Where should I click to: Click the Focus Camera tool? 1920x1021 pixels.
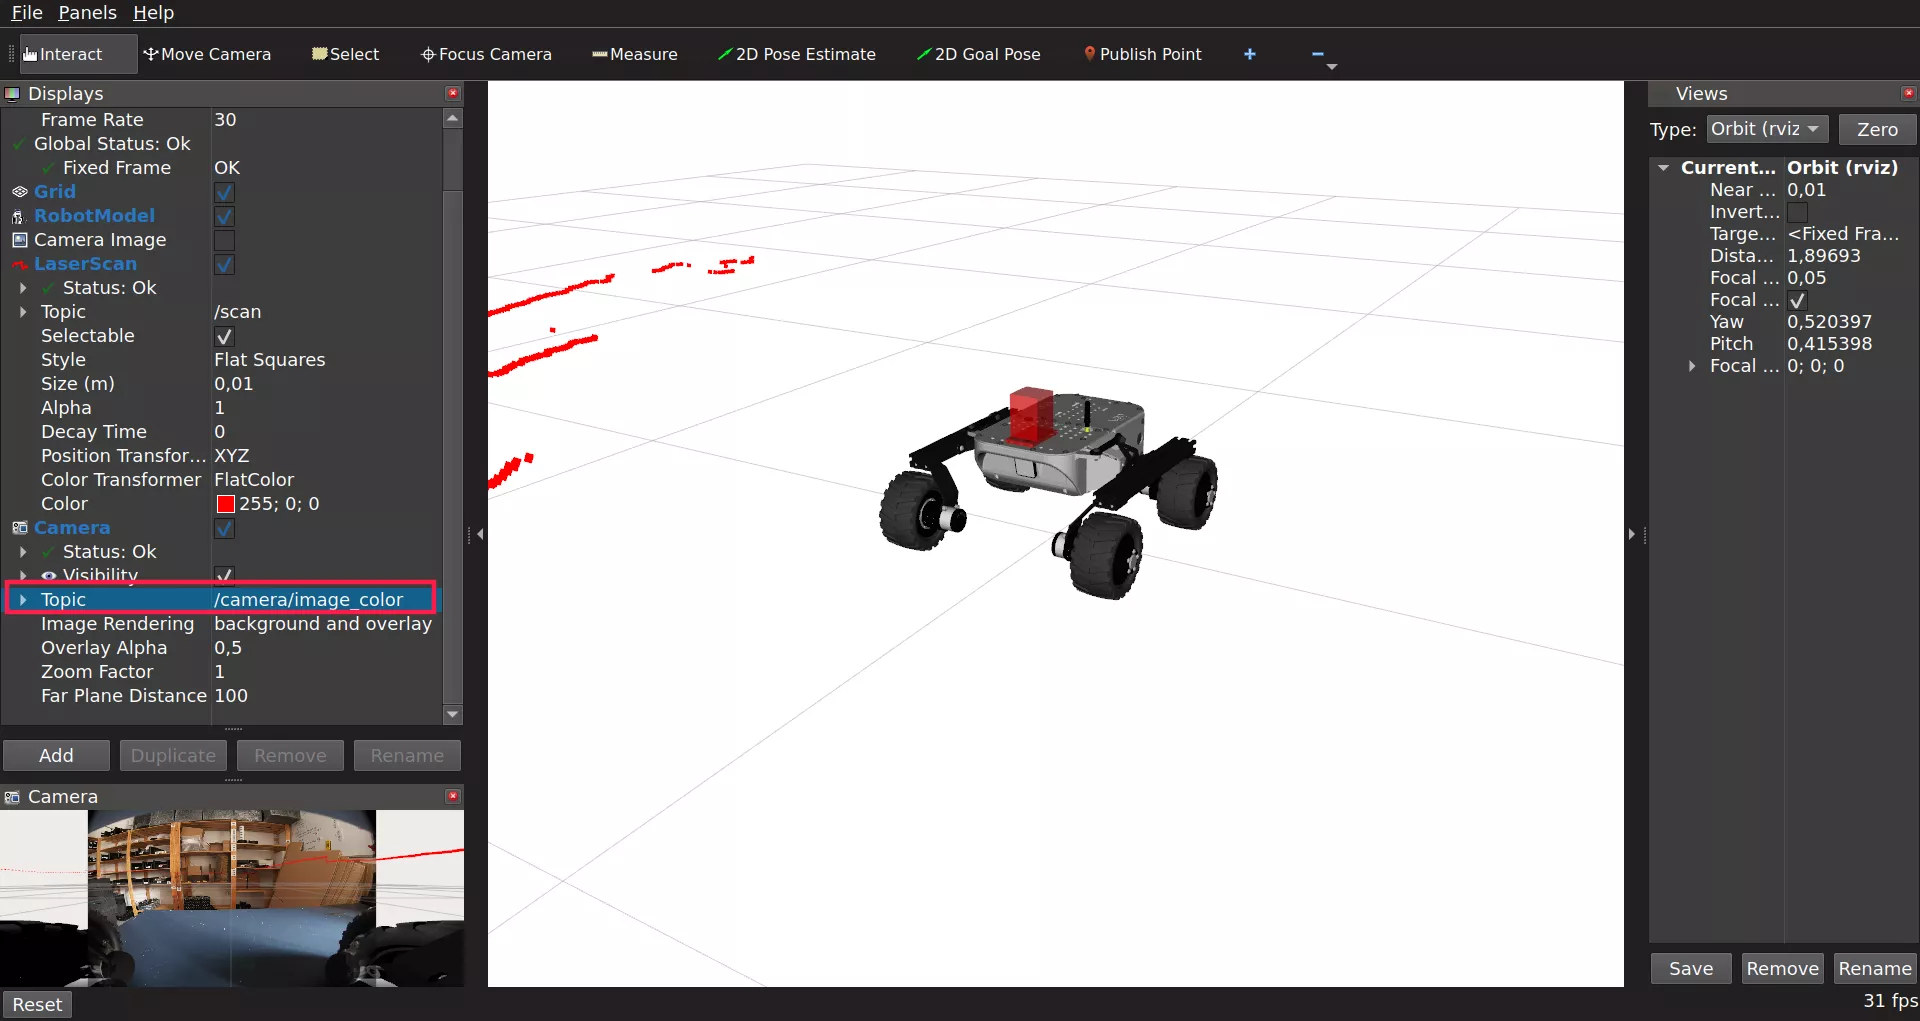coord(486,54)
